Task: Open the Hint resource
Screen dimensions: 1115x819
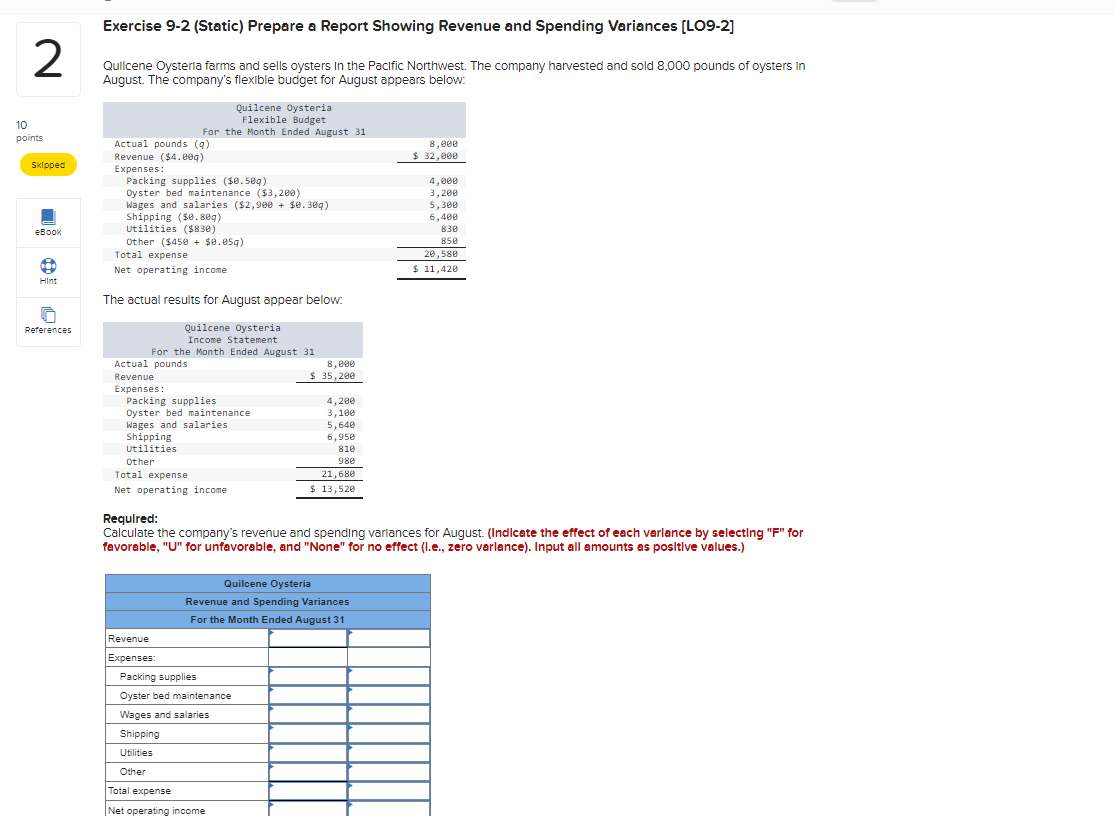Action: click(47, 272)
